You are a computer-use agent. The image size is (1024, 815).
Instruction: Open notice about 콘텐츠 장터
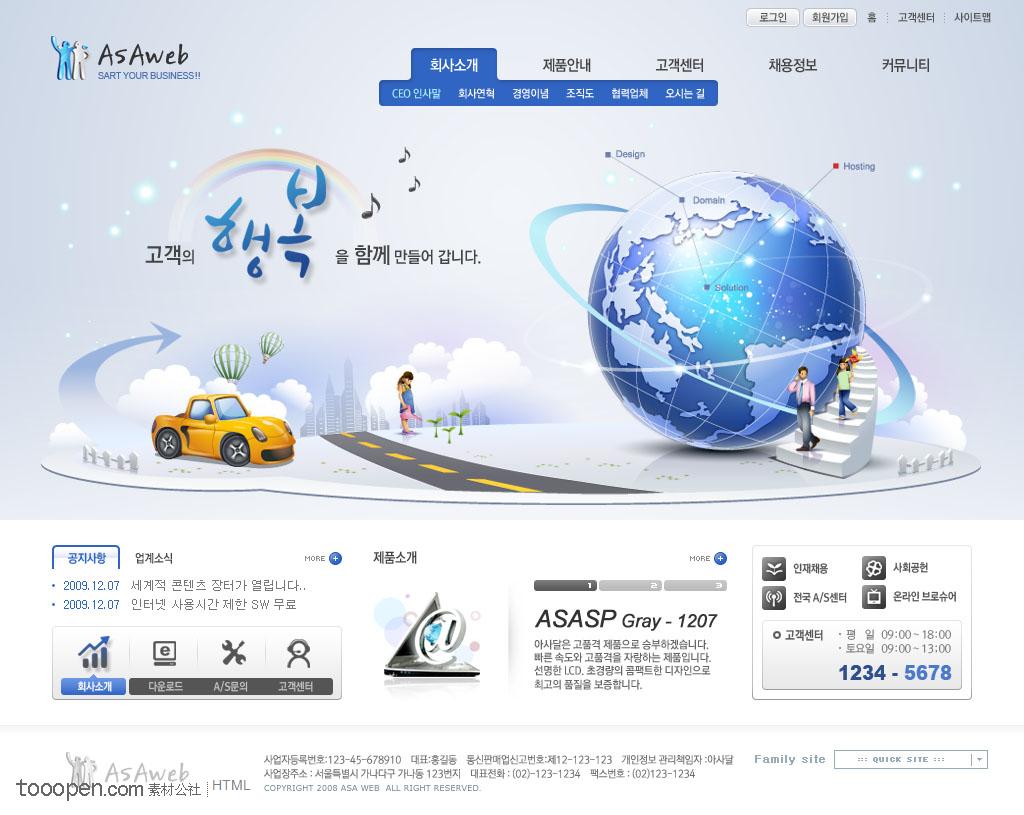(x=218, y=585)
